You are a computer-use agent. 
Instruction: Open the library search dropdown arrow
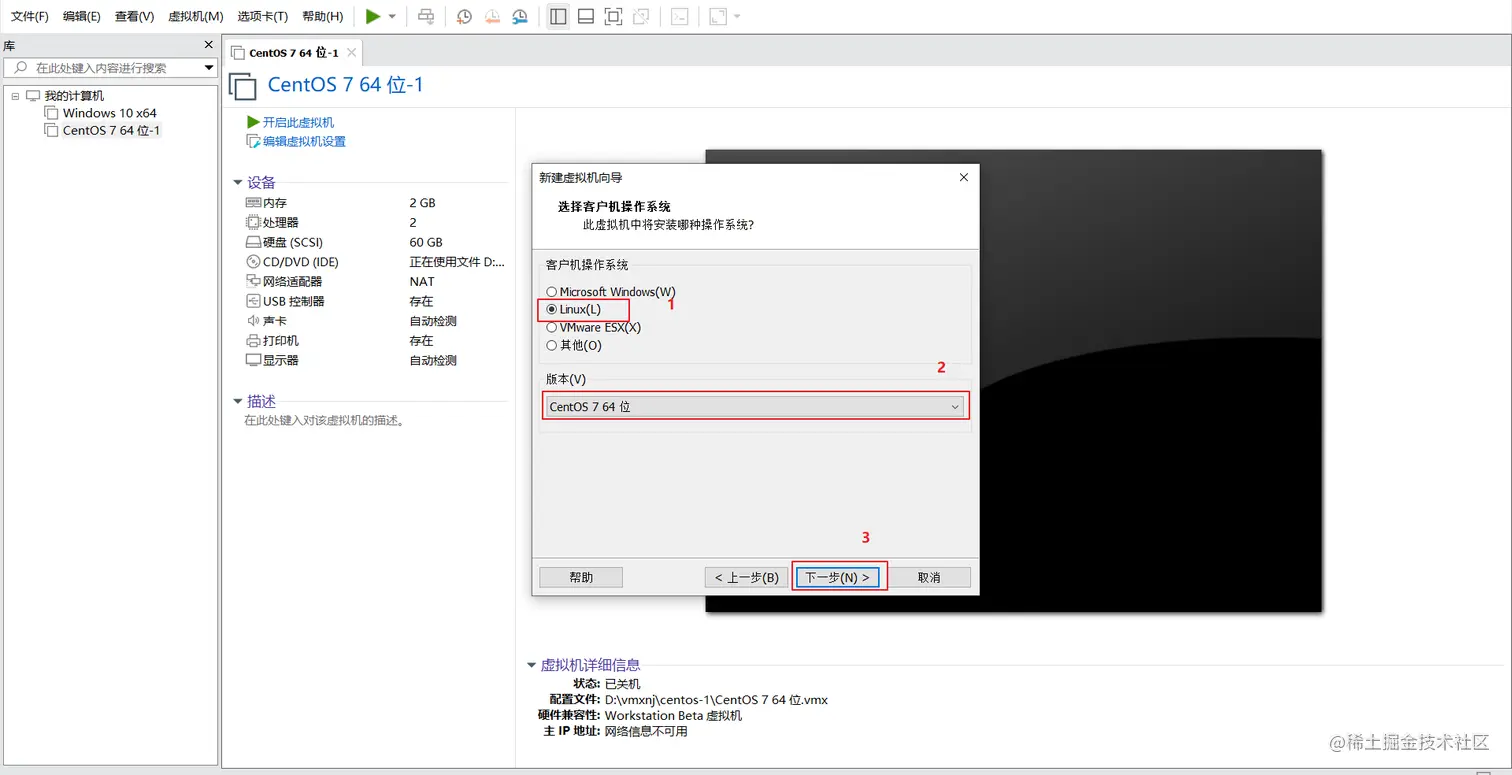point(209,68)
